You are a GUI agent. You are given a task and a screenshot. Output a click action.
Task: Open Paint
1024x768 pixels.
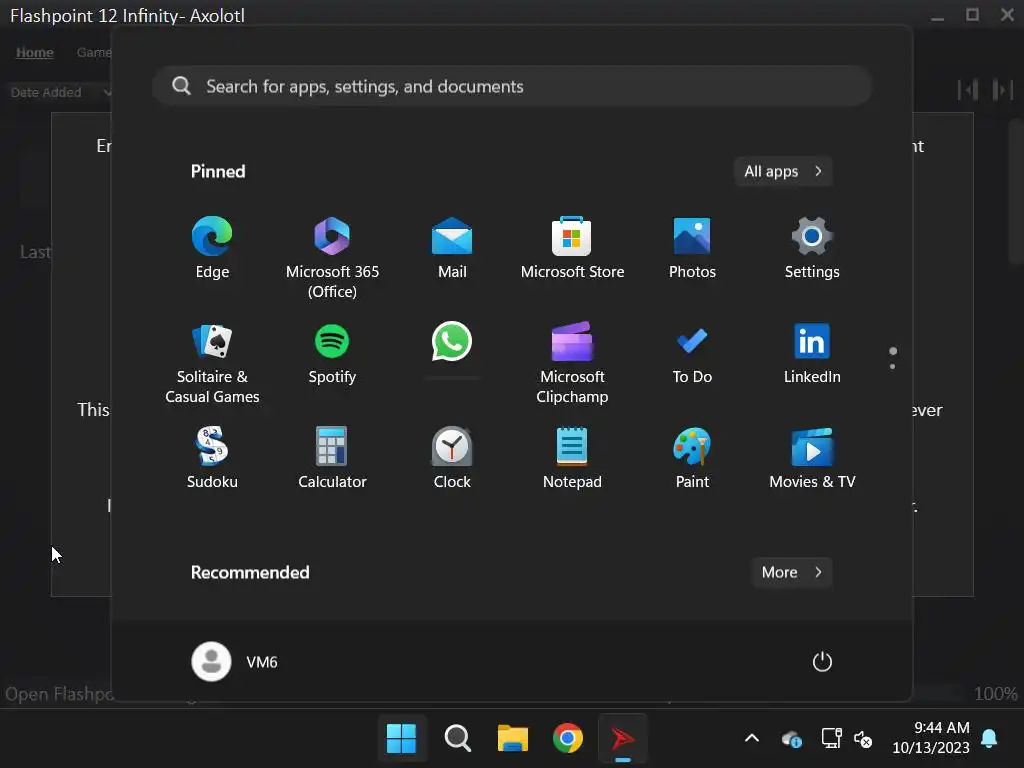coord(692,458)
